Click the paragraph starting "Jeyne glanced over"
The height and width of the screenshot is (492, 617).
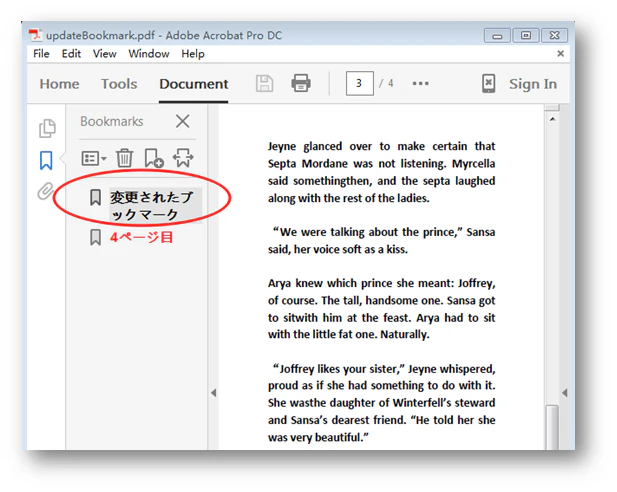click(381, 172)
